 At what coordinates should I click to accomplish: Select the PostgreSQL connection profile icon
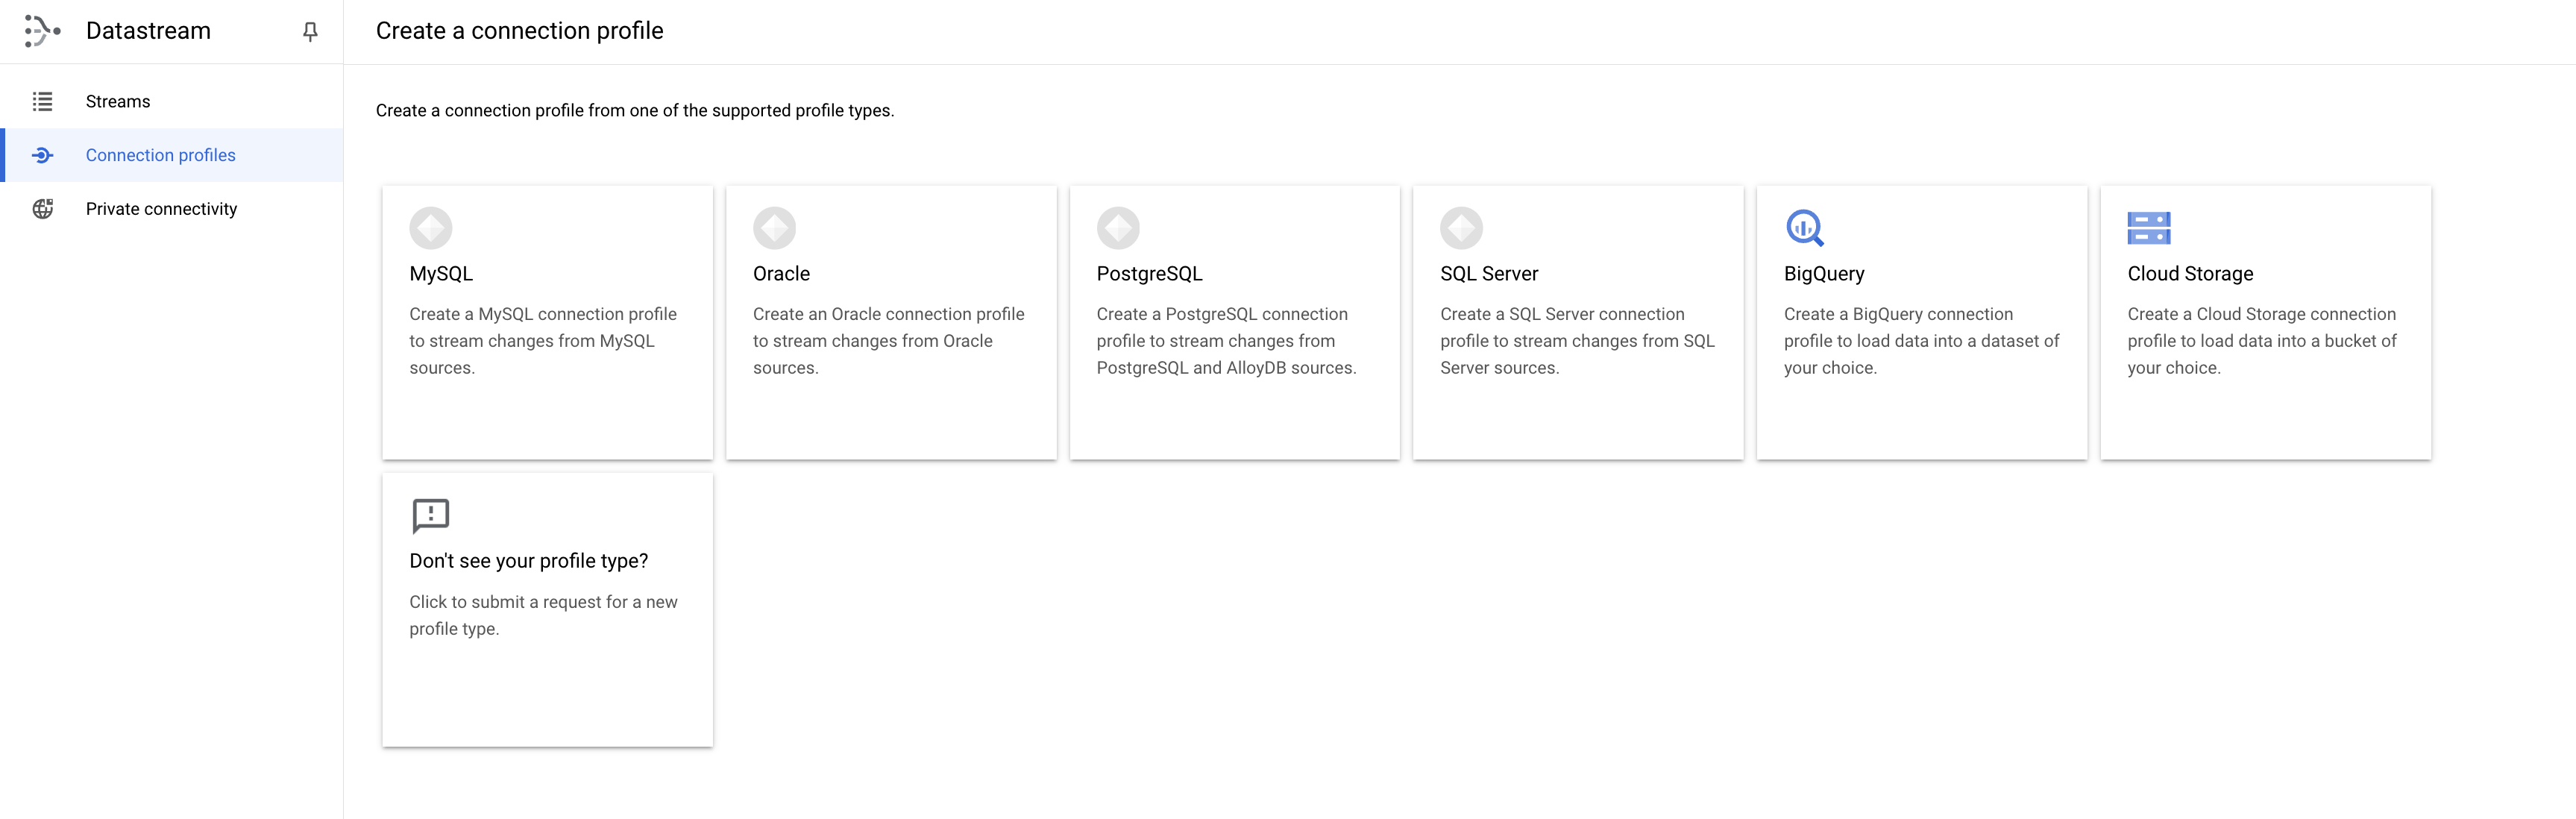click(x=1117, y=228)
